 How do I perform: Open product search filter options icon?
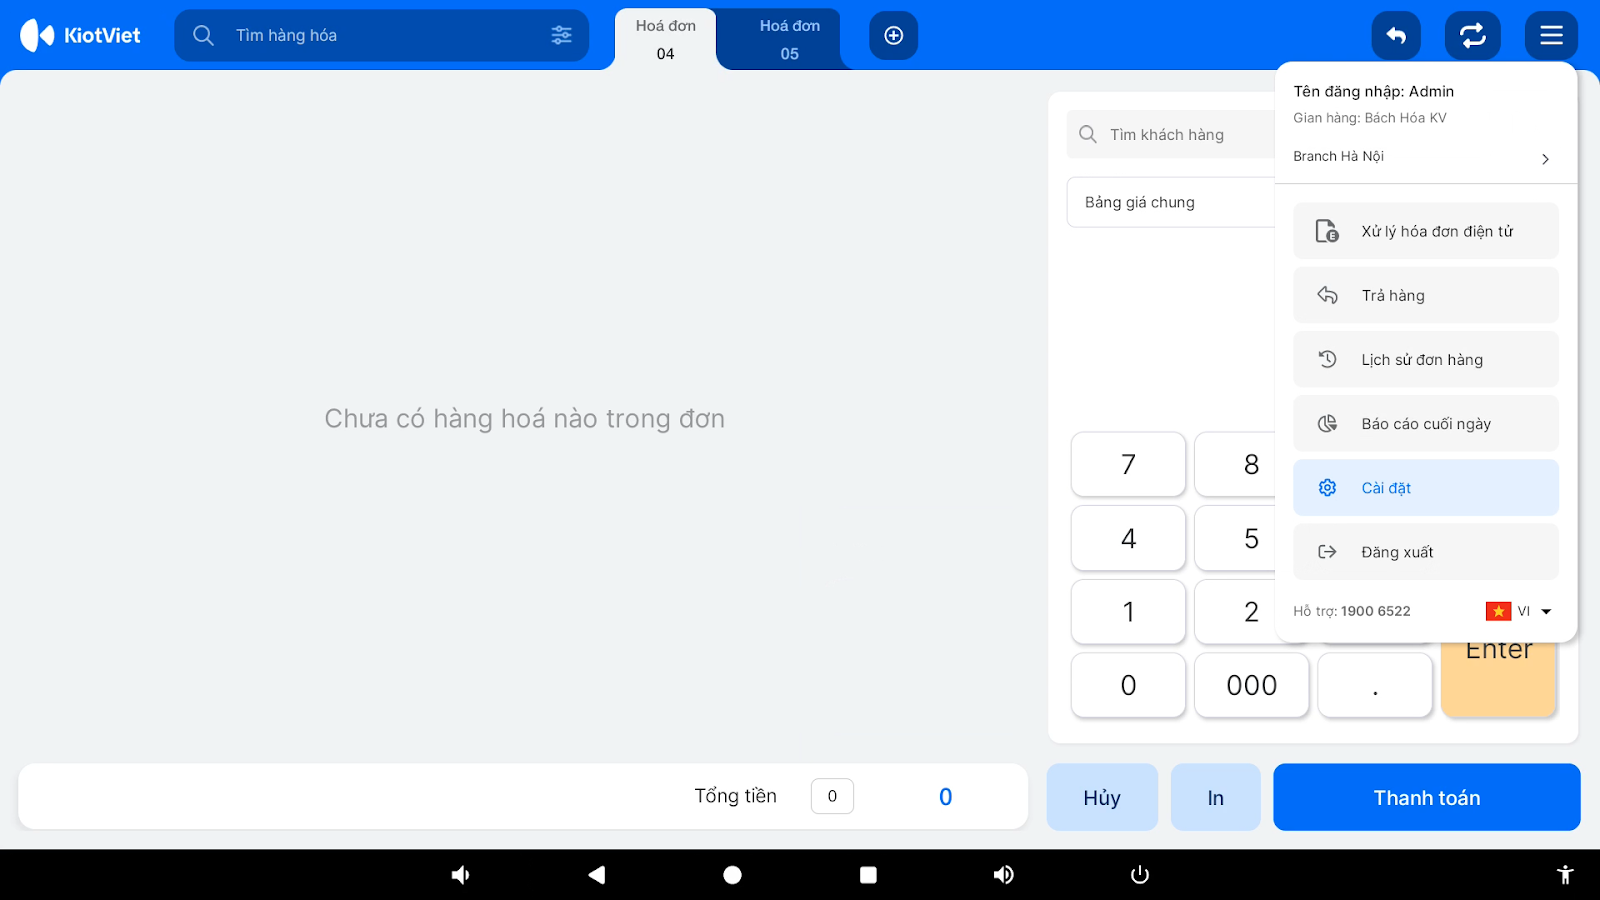[x=561, y=35]
